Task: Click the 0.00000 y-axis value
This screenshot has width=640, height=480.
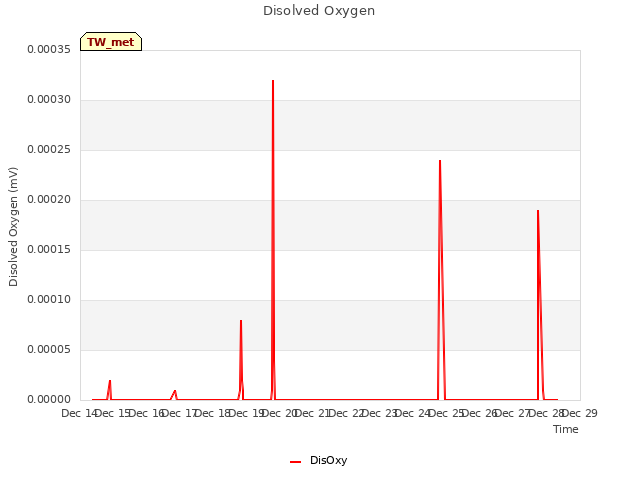Action: point(49,400)
